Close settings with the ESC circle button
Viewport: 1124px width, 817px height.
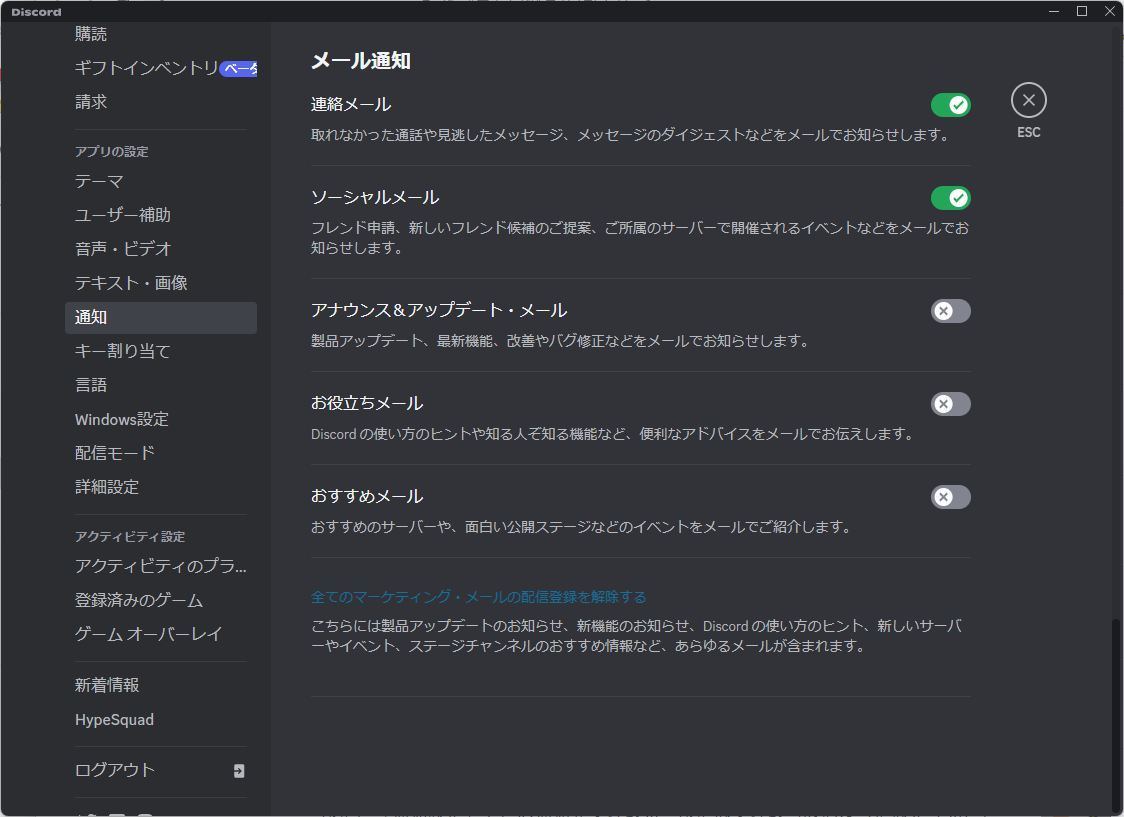(x=1029, y=100)
